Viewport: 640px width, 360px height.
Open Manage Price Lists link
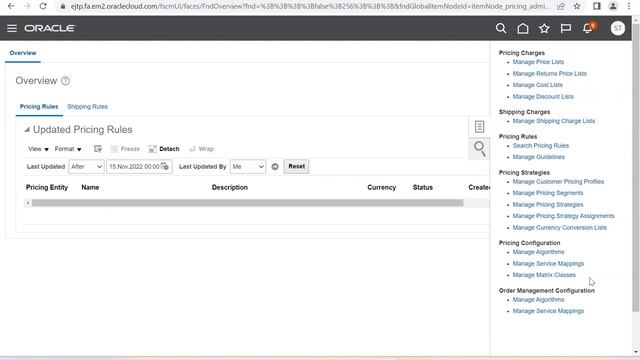click(538, 62)
